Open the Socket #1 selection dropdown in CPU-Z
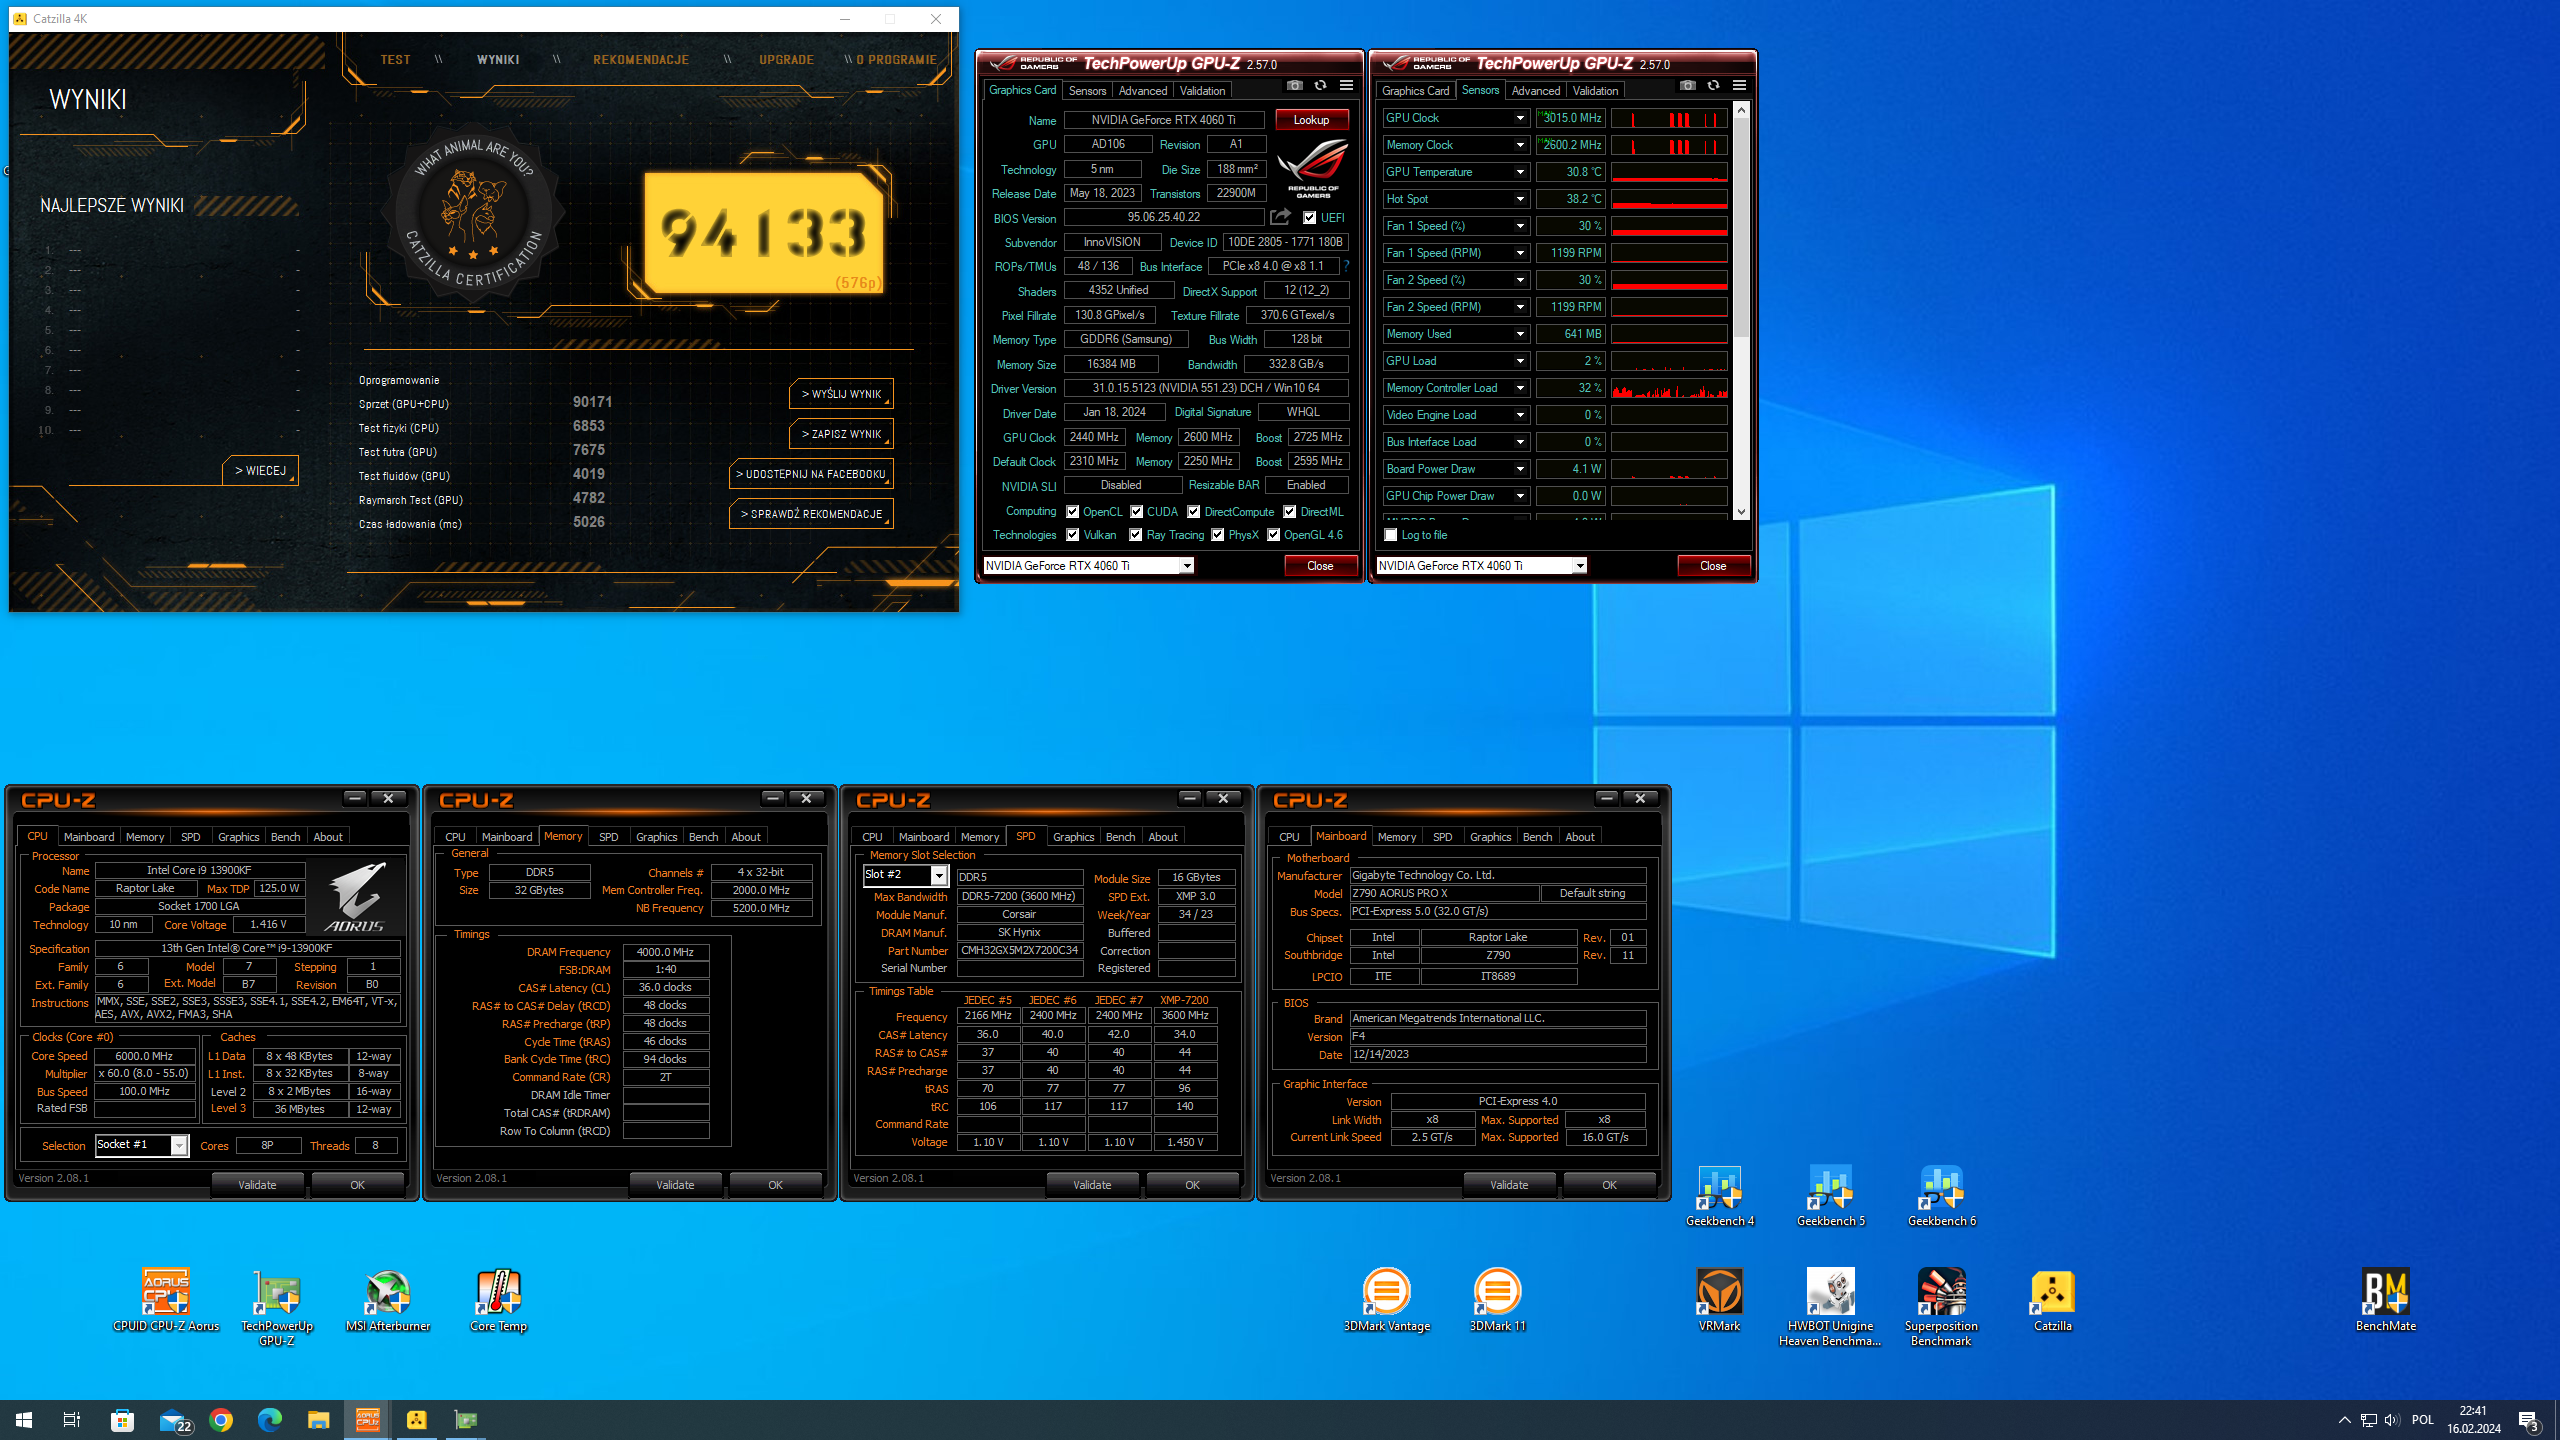This screenshot has width=2560, height=1441. point(179,1146)
